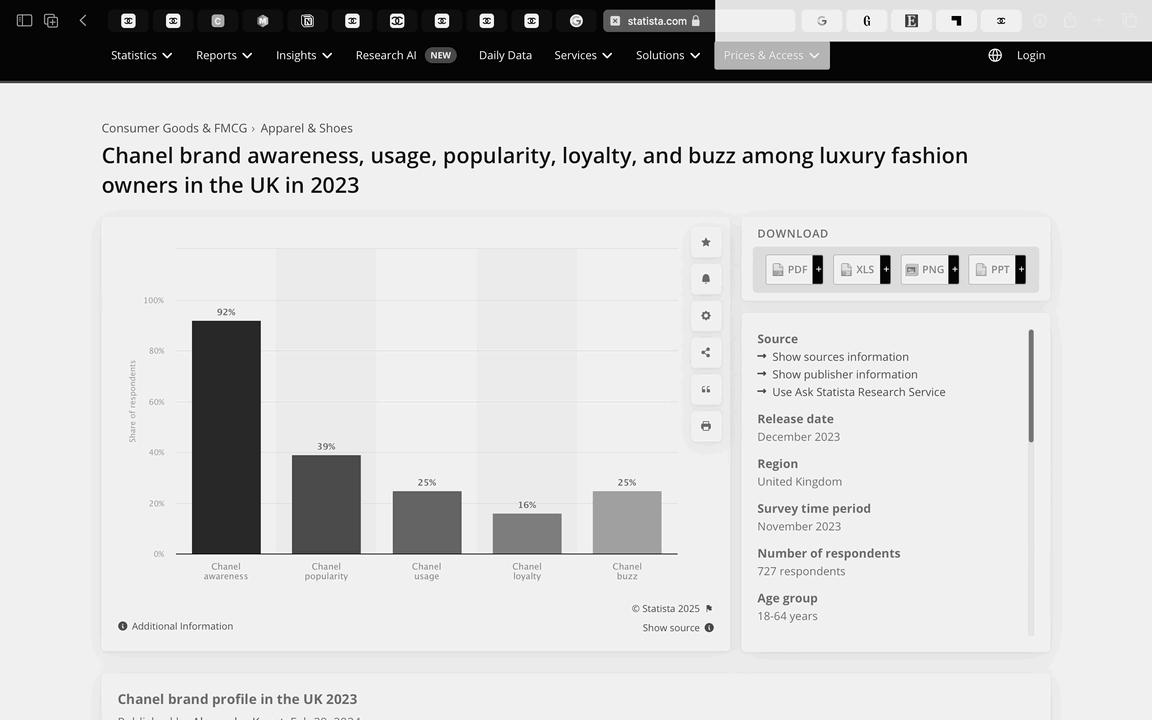Click the 'December 2023' release date
Screen dimensions: 1152x720
point(799,436)
